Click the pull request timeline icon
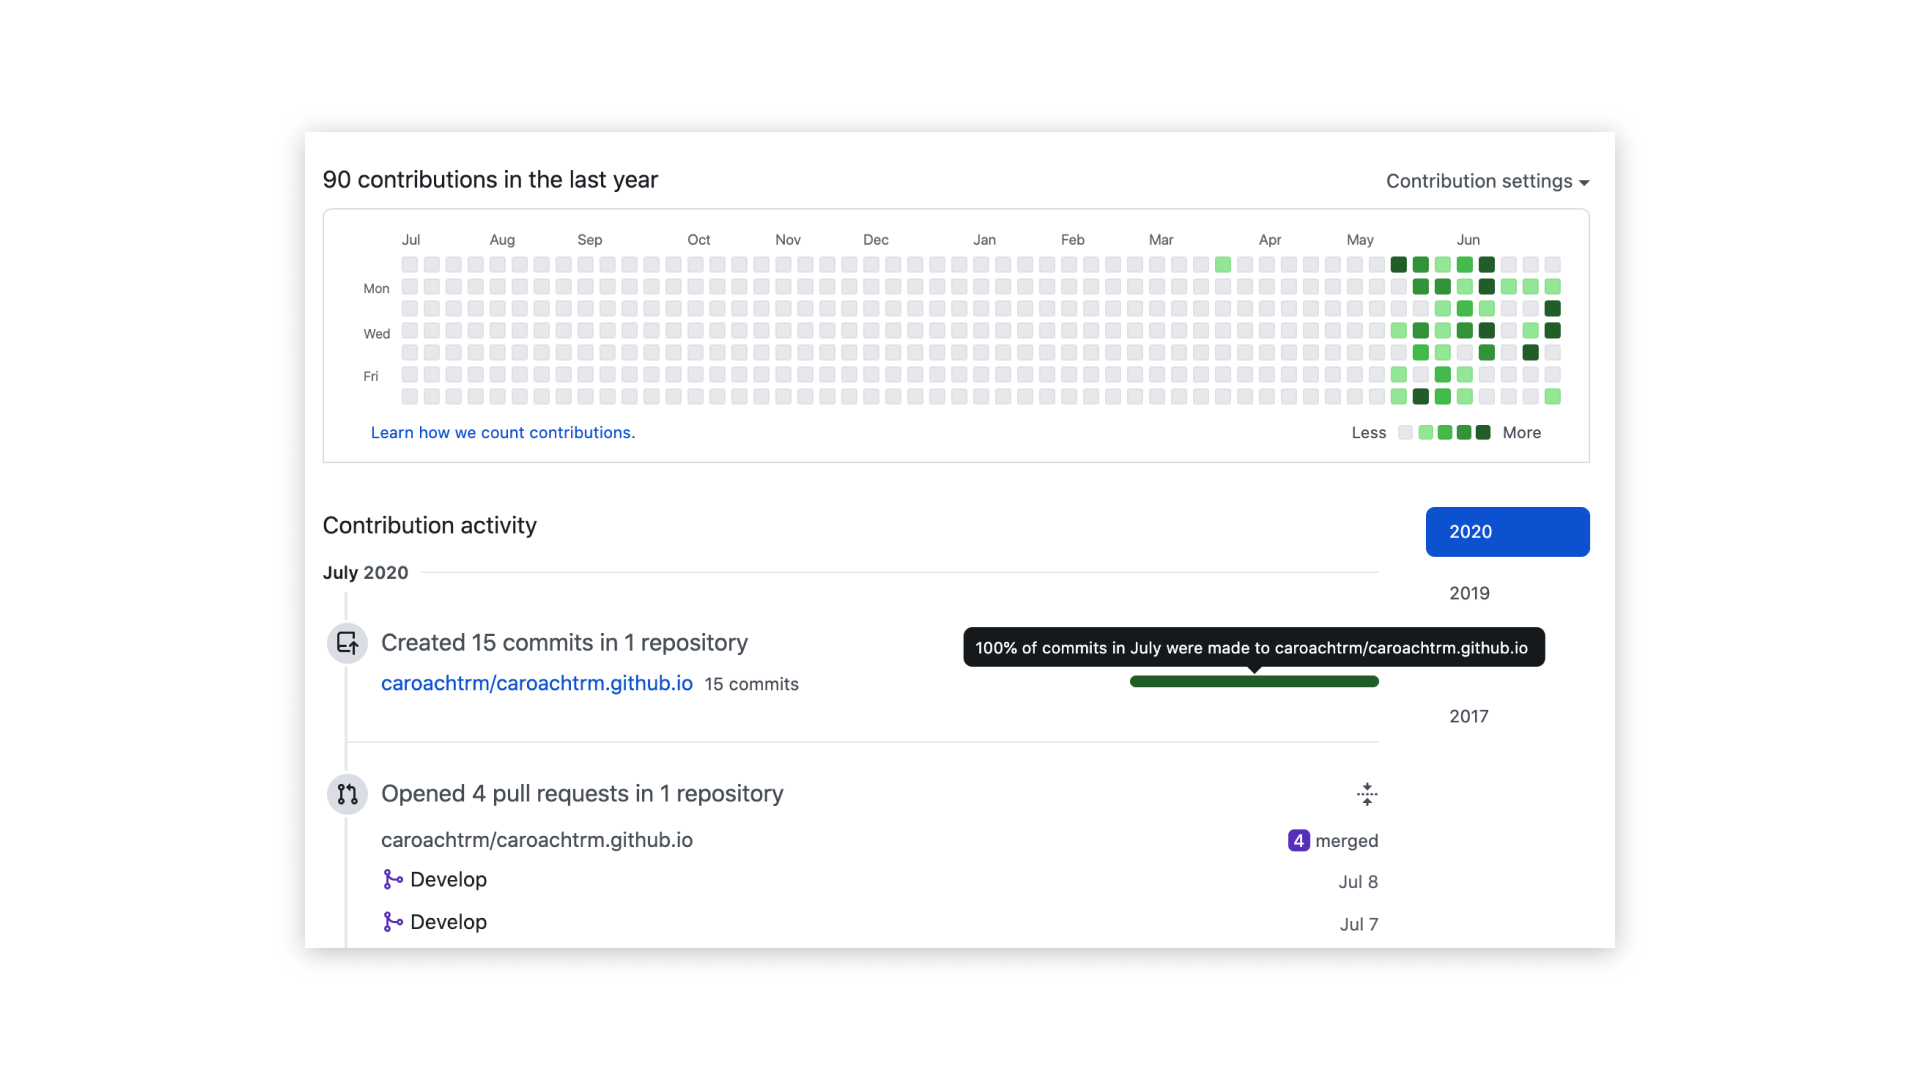The width and height of the screenshot is (1920, 1080). tap(347, 794)
